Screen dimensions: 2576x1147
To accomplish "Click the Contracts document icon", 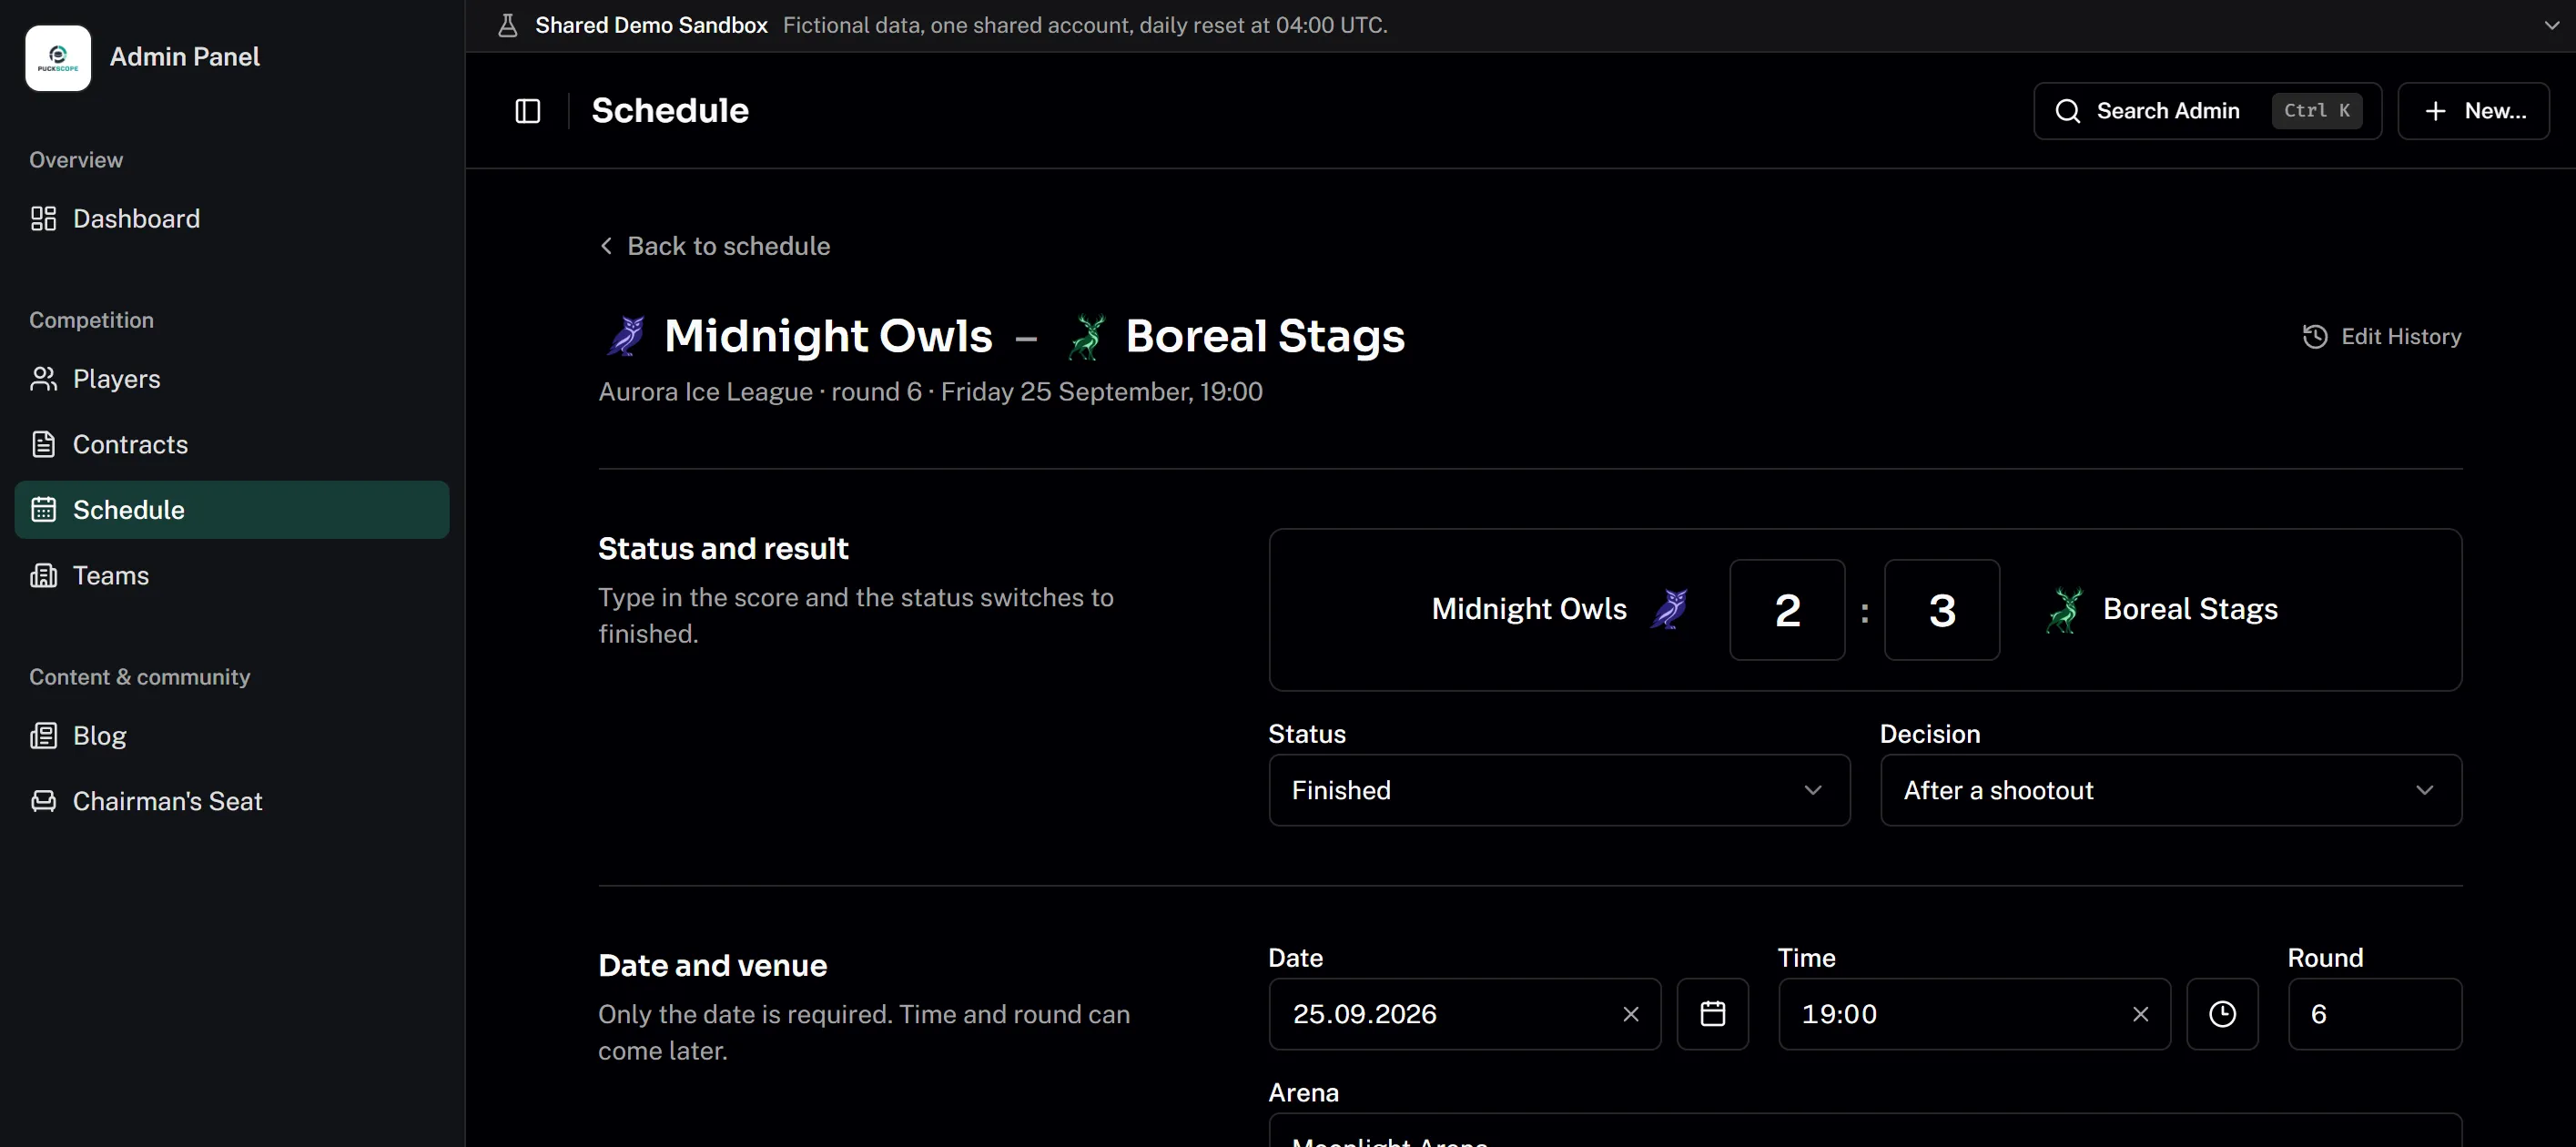I will pos(43,444).
